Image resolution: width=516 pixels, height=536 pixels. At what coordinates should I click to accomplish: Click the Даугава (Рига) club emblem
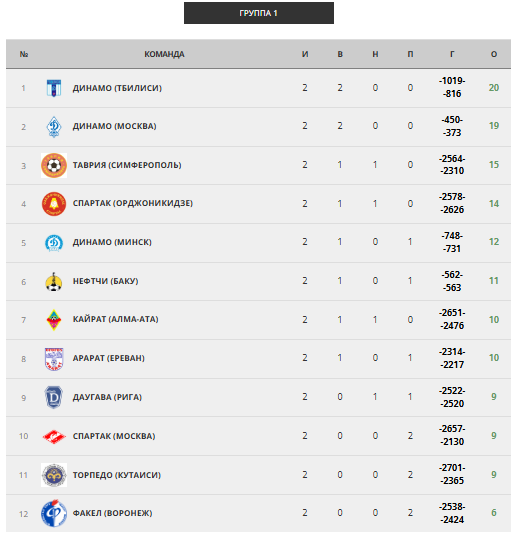pos(54,398)
